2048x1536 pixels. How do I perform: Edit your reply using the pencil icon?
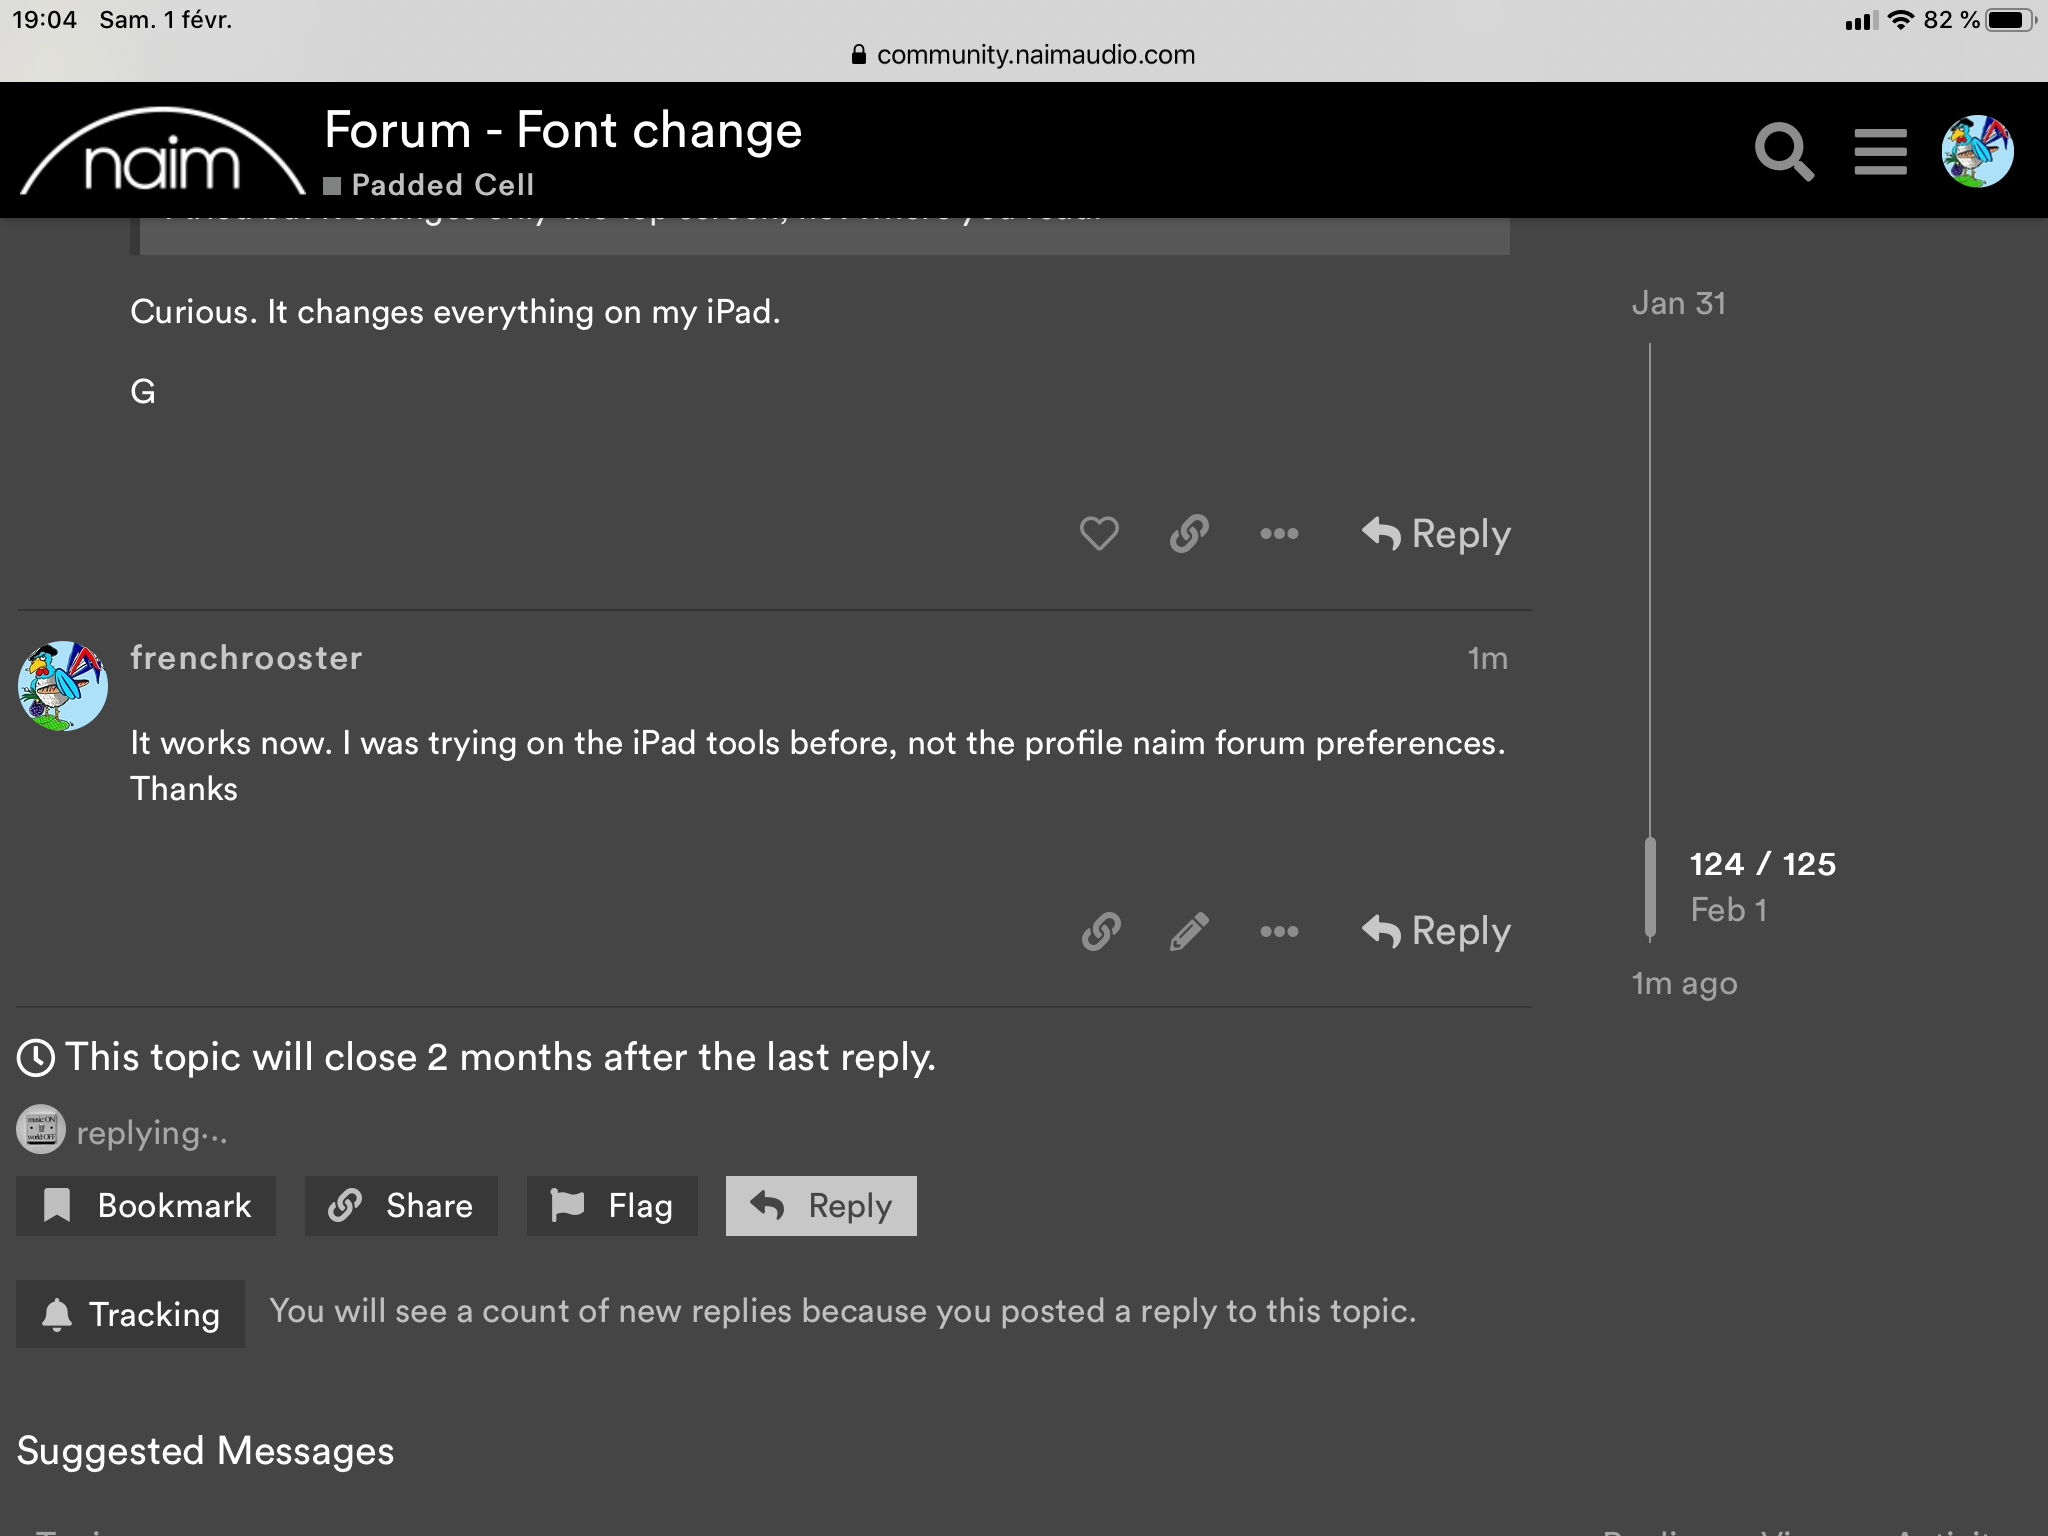click(x=1189, y=931)
